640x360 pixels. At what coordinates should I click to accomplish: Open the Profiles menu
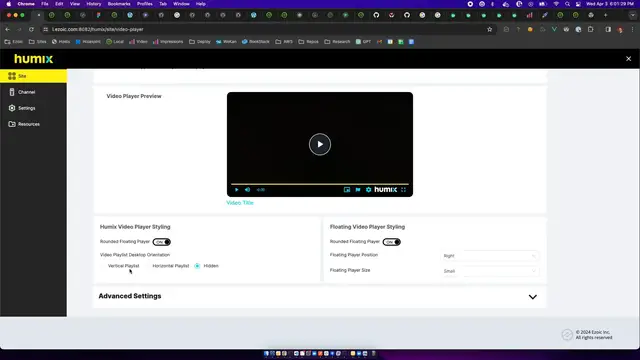[144, 4]
